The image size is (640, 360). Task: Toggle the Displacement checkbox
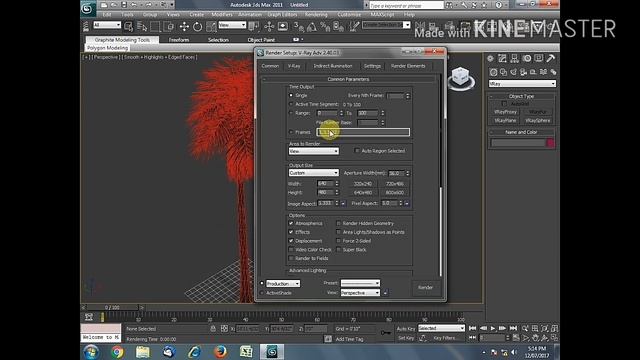[291, 241]
